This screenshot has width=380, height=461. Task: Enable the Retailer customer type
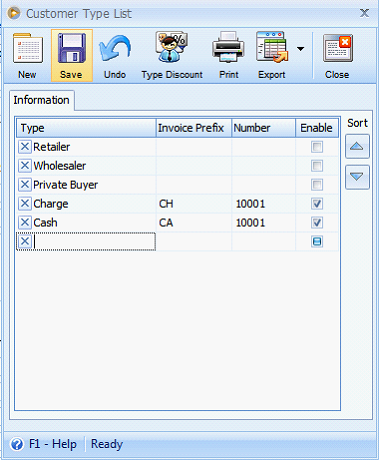(x=317, y=147)
